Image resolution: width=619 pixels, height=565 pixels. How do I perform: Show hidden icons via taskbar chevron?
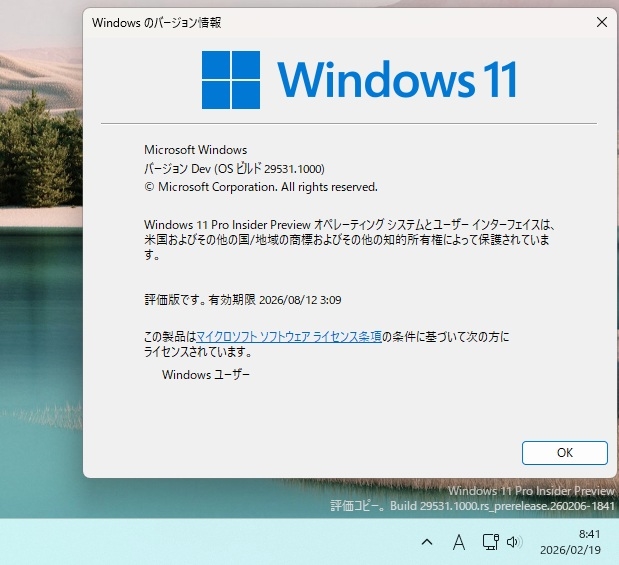click(427, 542)
